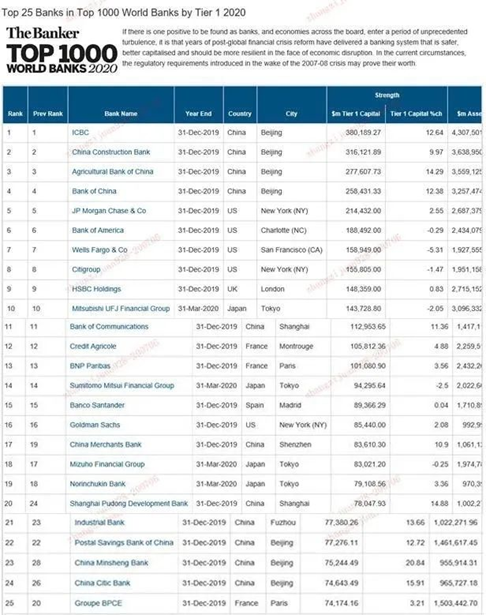Select the value 74,174.16
486x615 pixels.
click(342, 603)
